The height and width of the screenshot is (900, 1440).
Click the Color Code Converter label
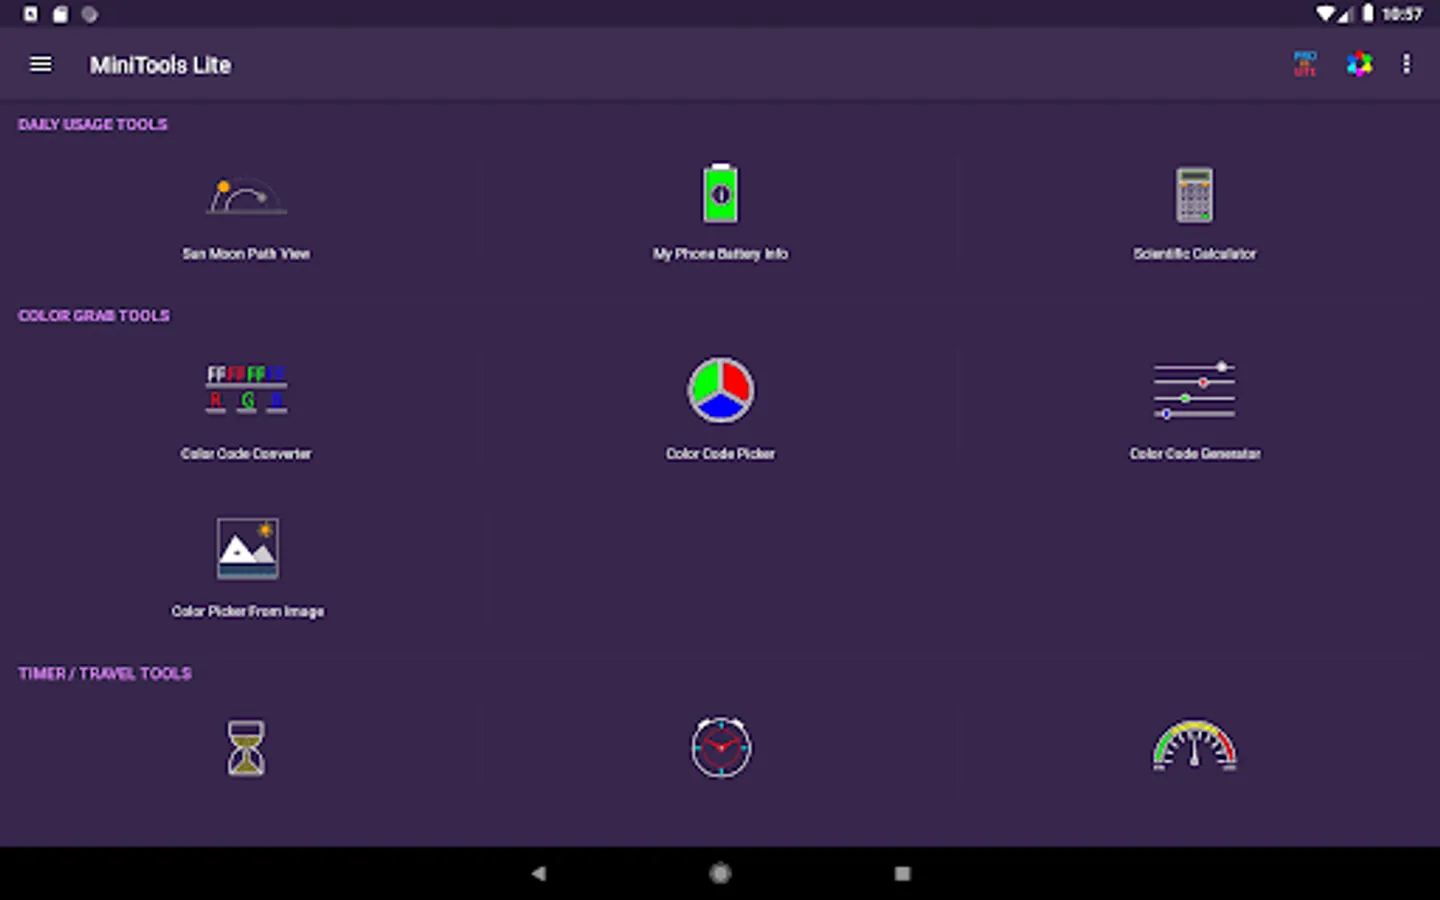point(246,454)
